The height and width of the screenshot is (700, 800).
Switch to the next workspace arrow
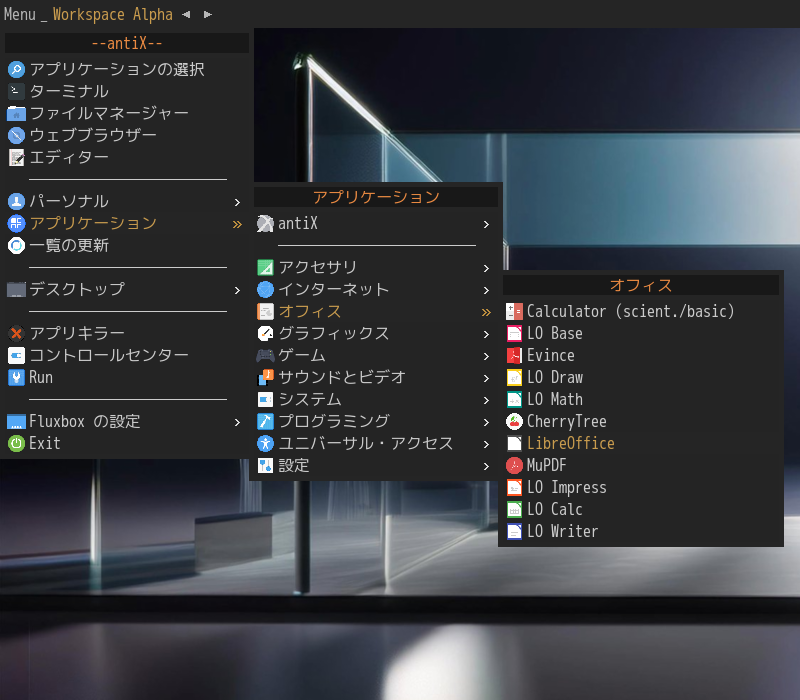pos(208,15)
